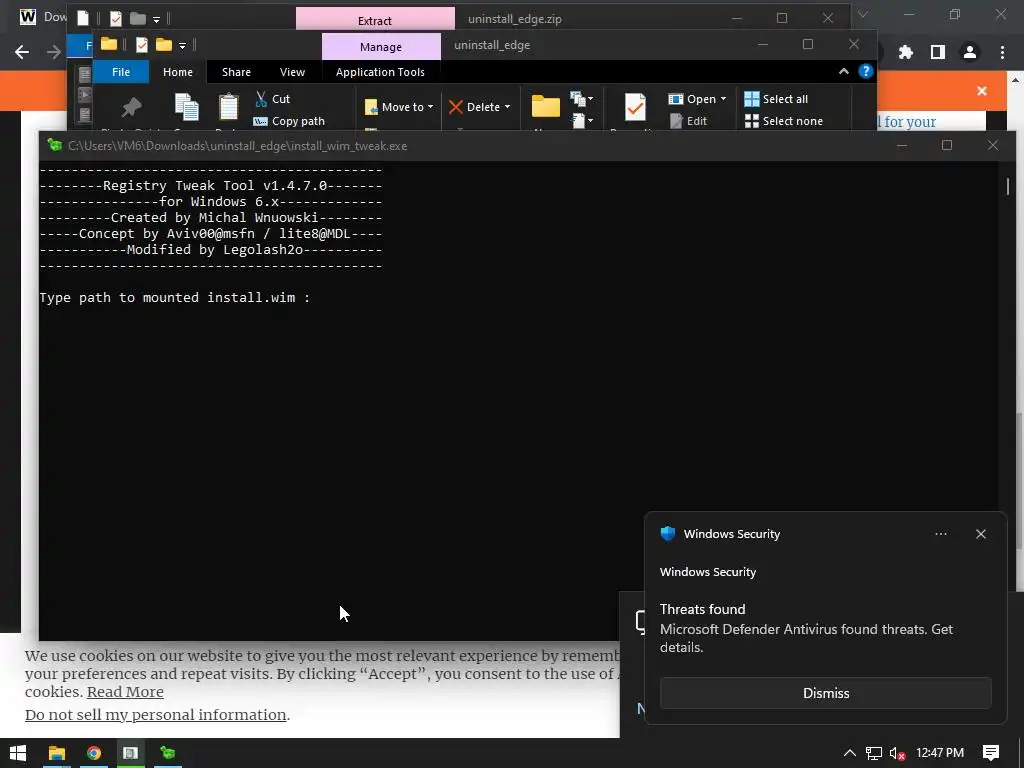Open Windows Security notification options menu
The width and height of the screenshot is (1024, 768).
click(940, 534)
